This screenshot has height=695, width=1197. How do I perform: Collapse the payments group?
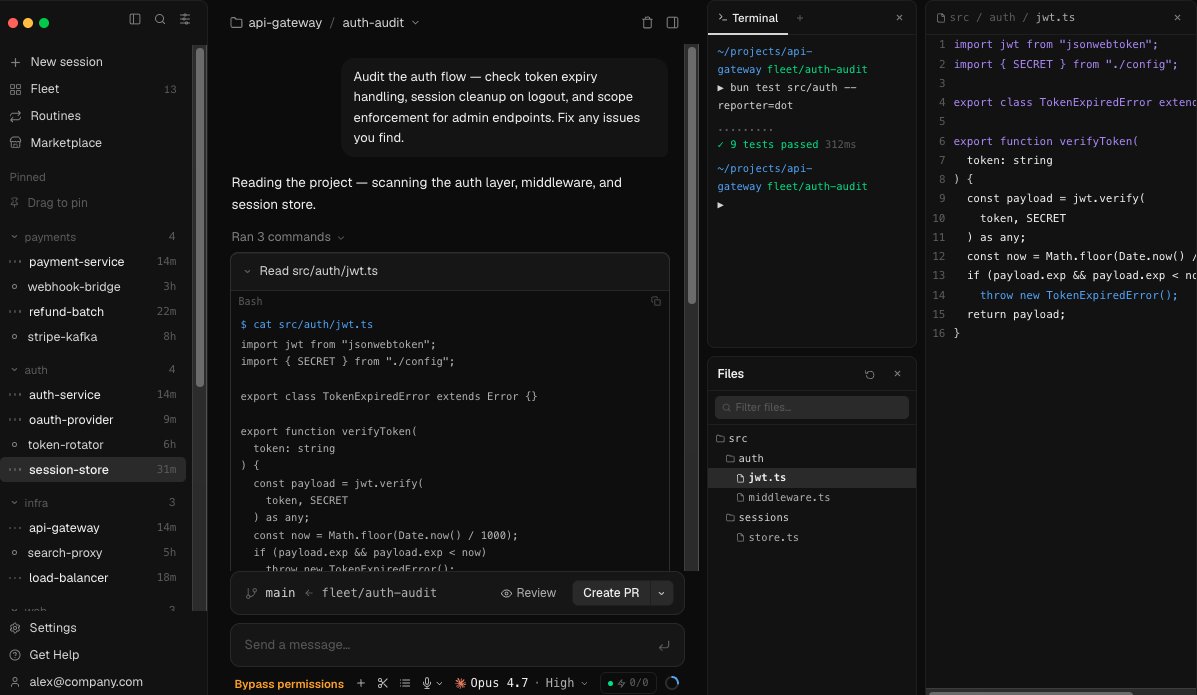coord(14,238)
